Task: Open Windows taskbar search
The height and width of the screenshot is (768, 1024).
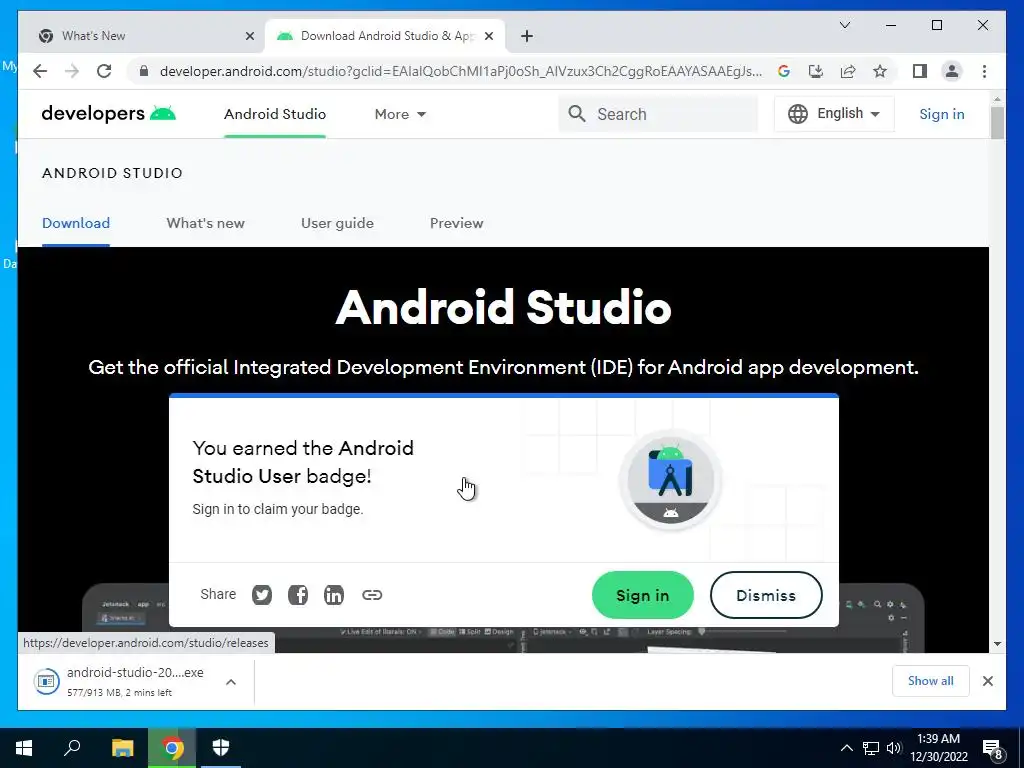Action: [72, 748]
